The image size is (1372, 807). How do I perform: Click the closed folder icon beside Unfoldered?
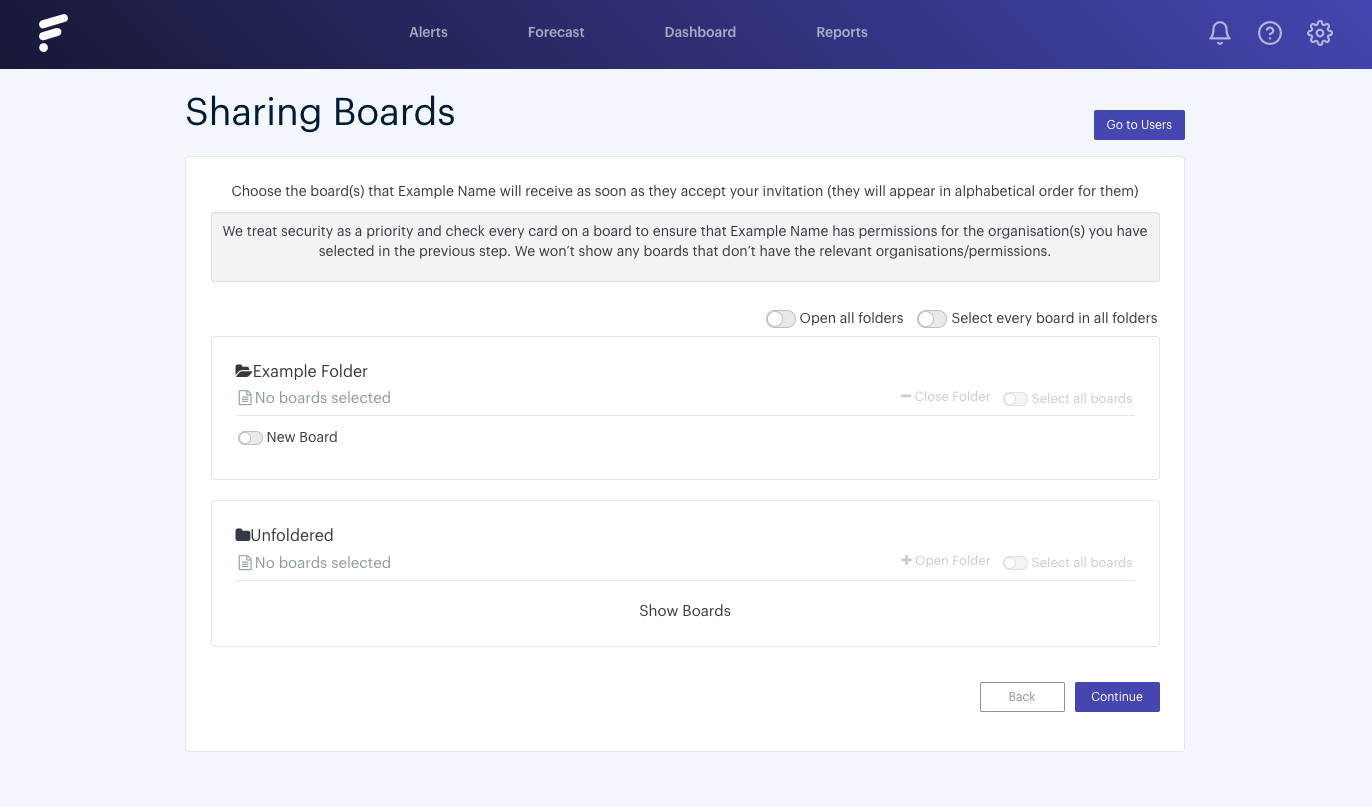click(x=242, y=535)
